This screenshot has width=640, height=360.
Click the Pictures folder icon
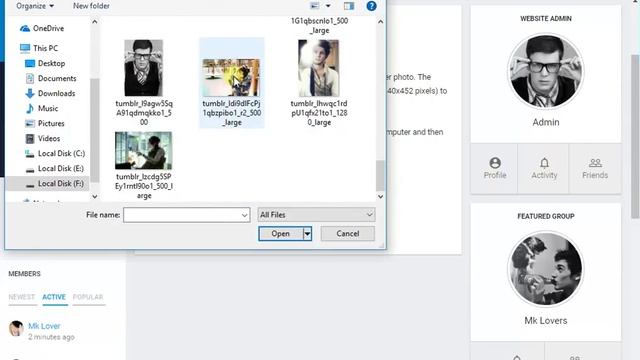click(x=30, y=123)
